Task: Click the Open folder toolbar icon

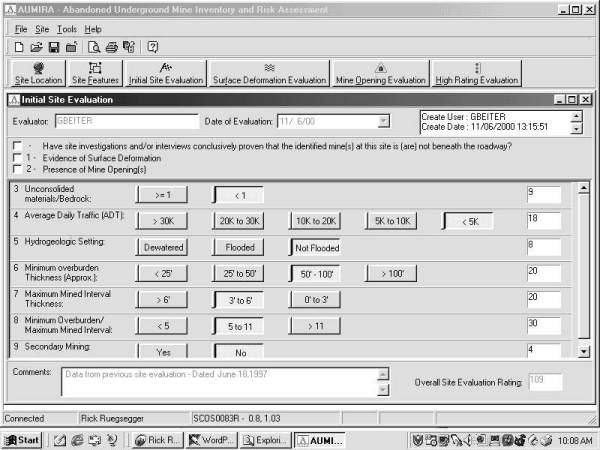Action: 37,47
